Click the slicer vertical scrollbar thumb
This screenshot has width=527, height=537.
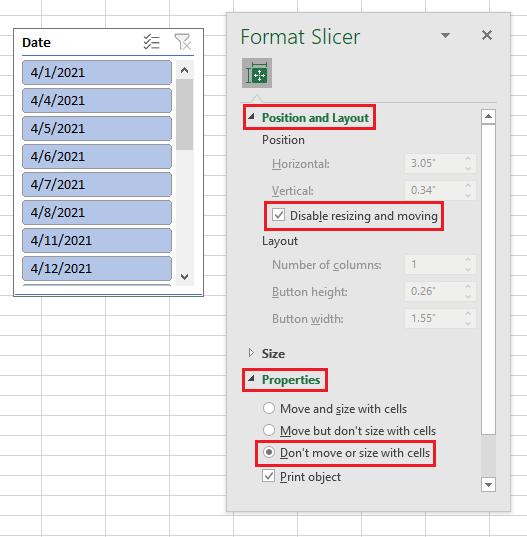pos(185,114)
